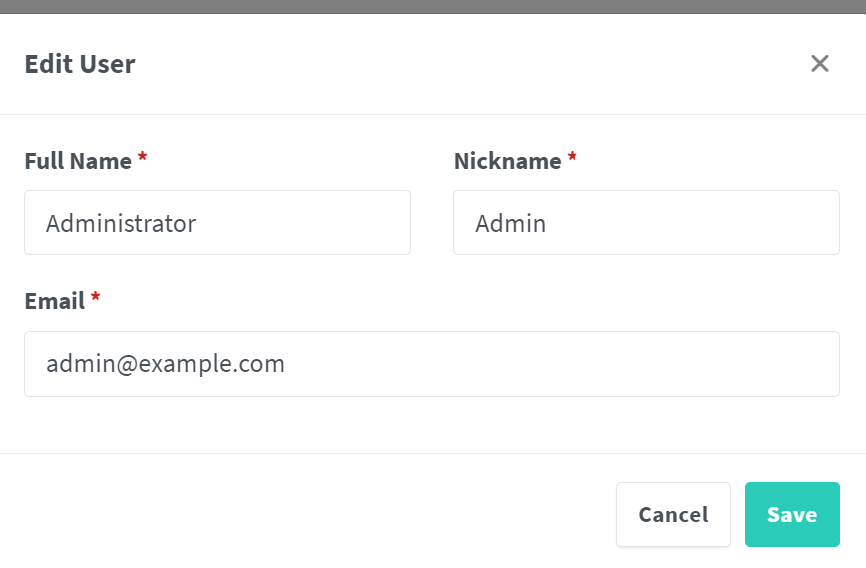This screenshot has height=568, width=866.
Task: Save the user changes
Action: (x=792, y=515)
